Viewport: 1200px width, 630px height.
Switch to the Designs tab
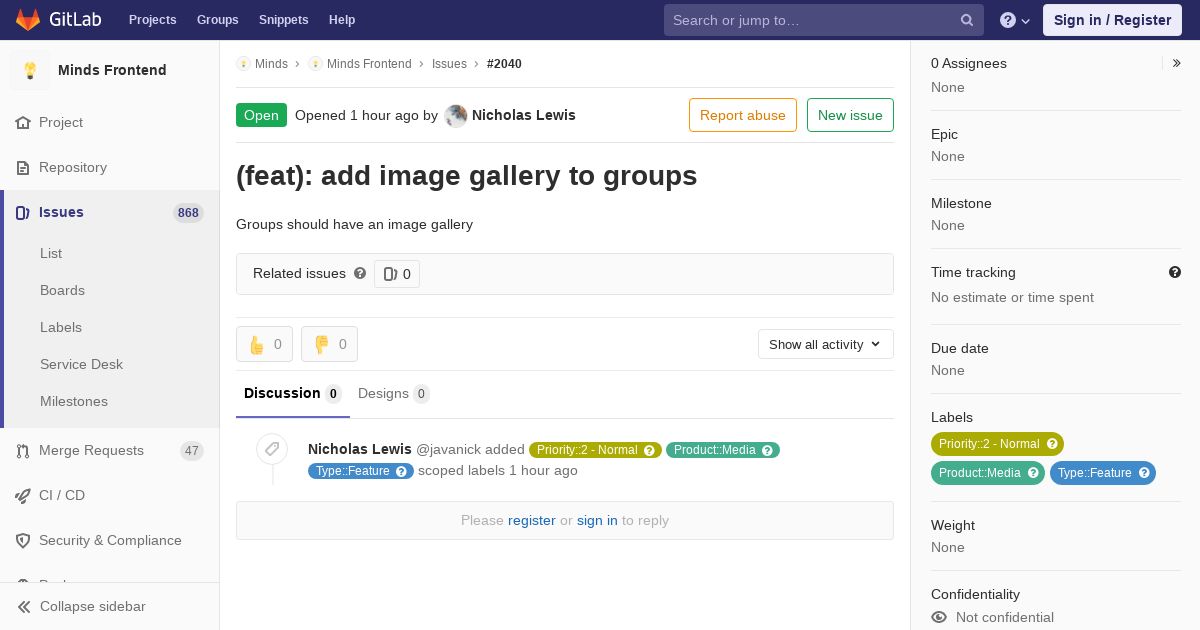pos(394,394)
